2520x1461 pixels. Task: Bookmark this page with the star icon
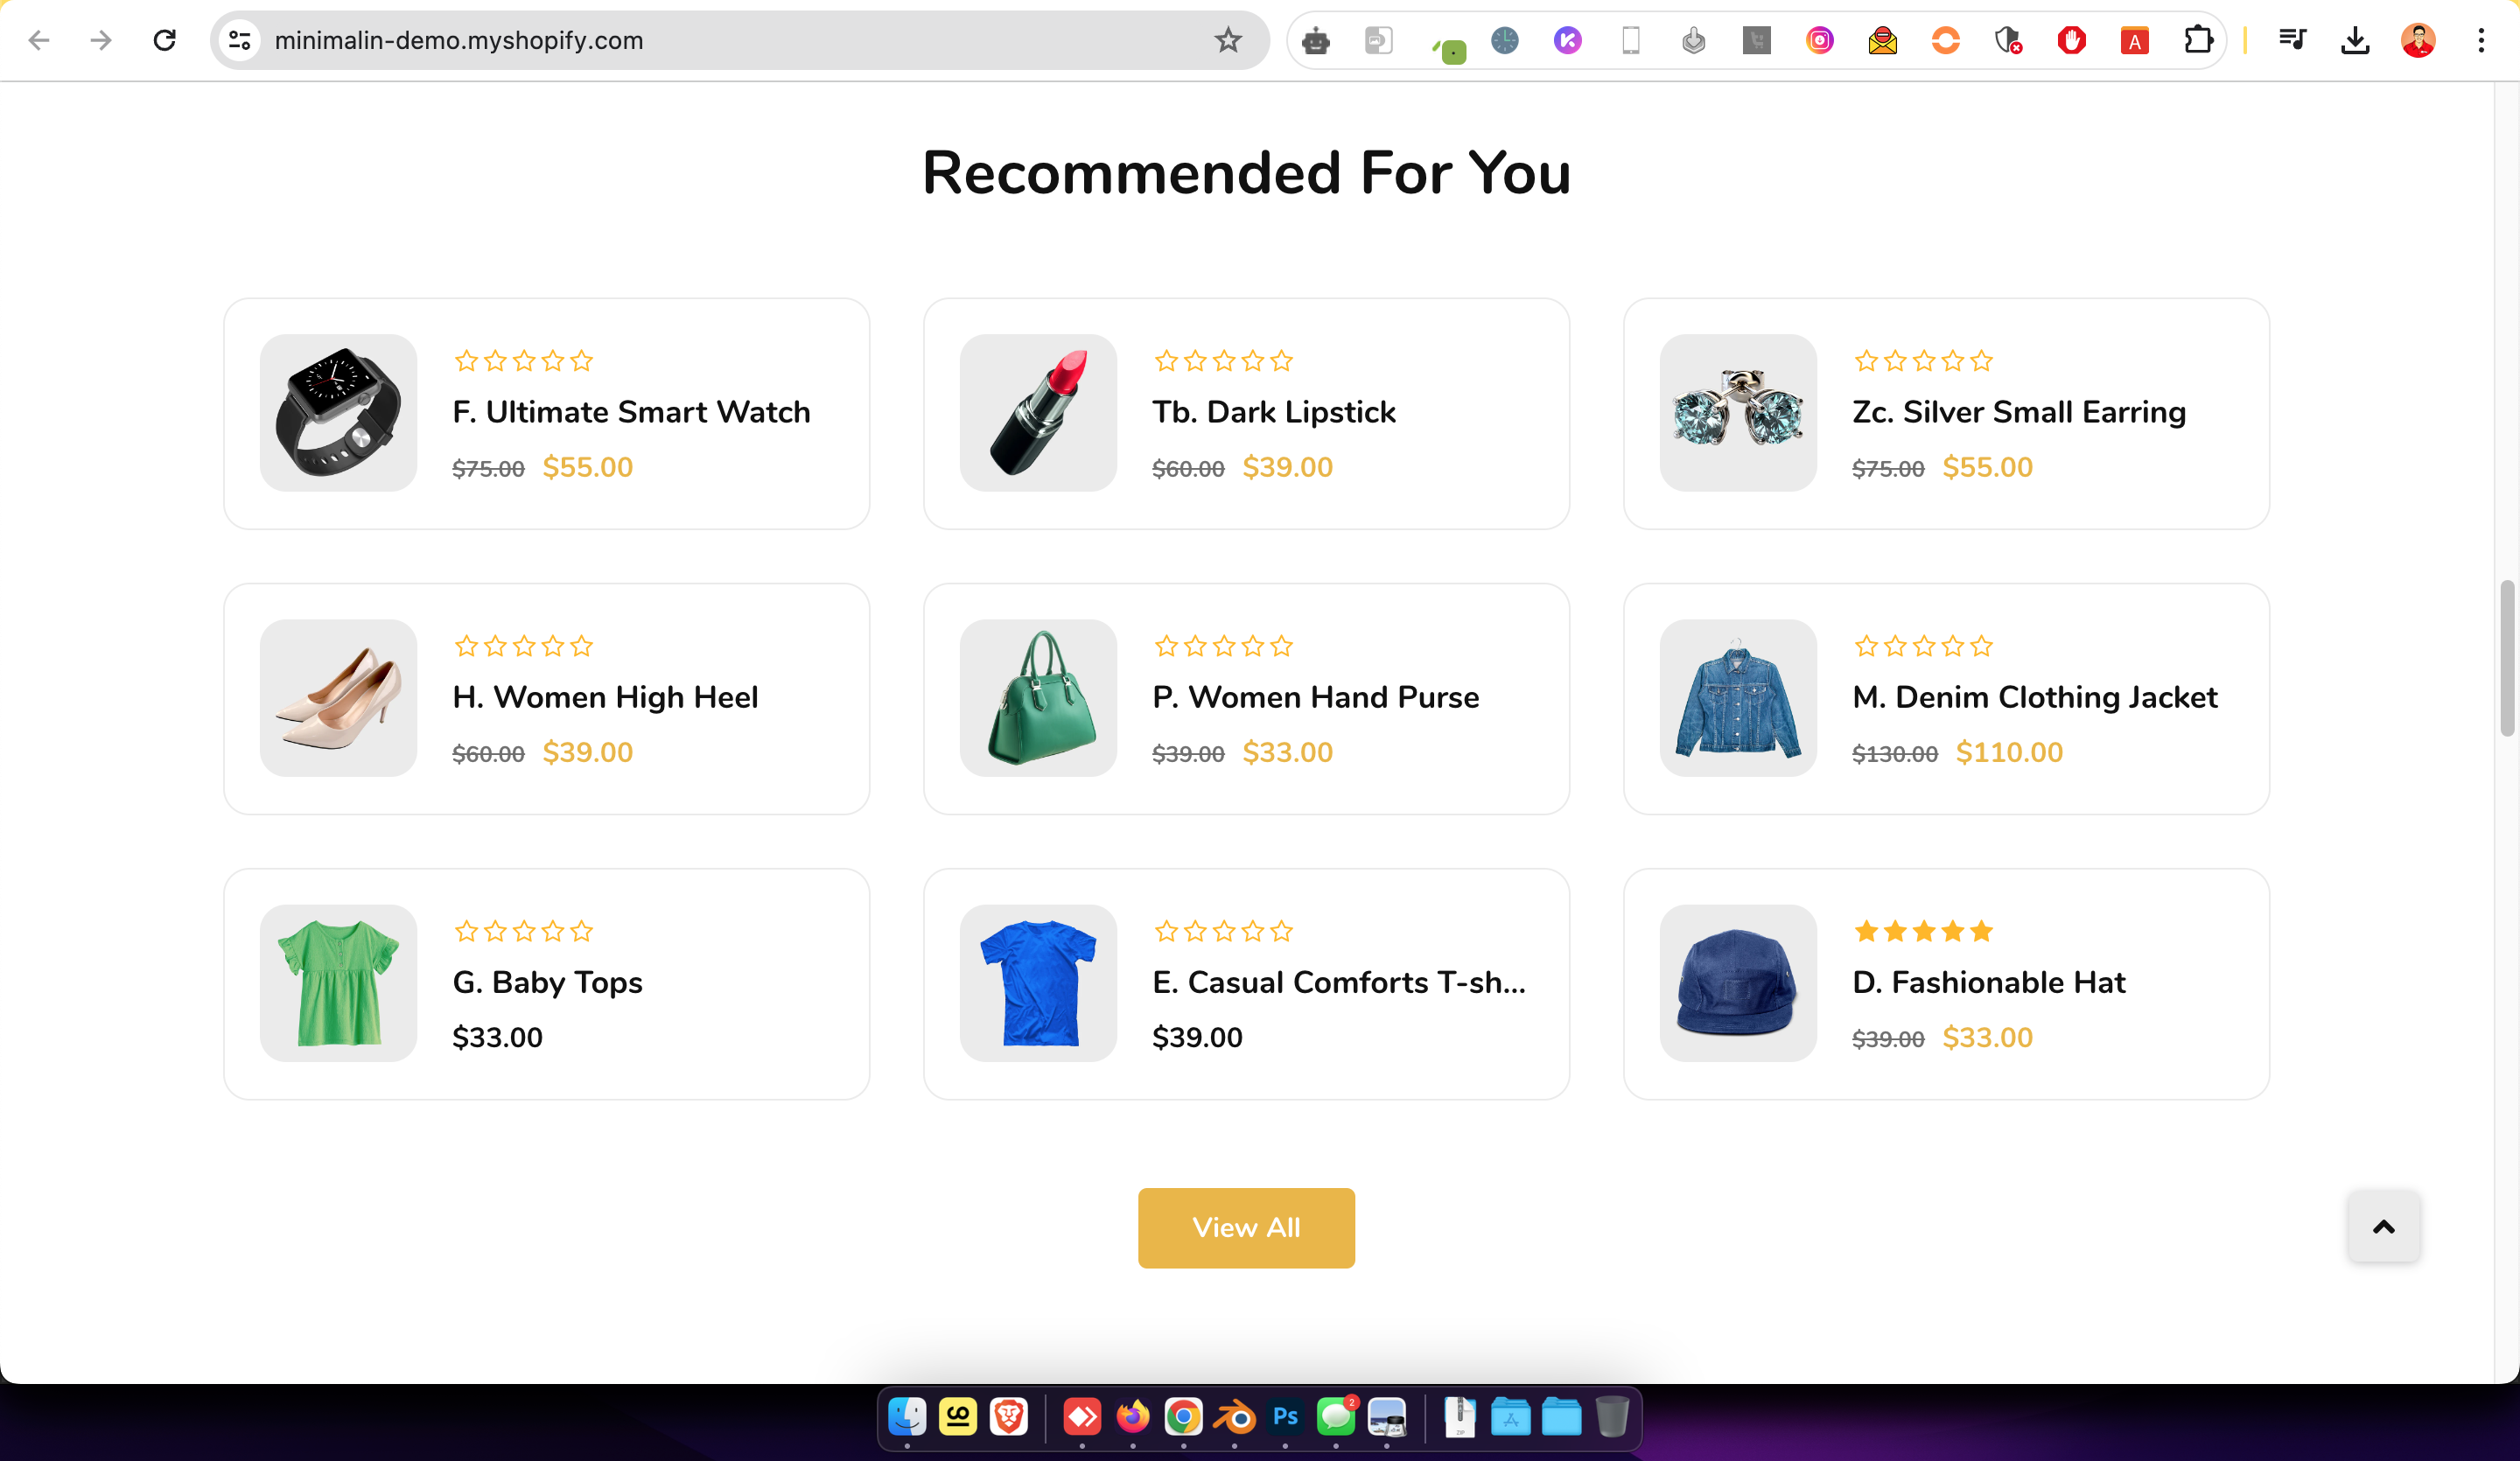click(x=1228, y=40)
